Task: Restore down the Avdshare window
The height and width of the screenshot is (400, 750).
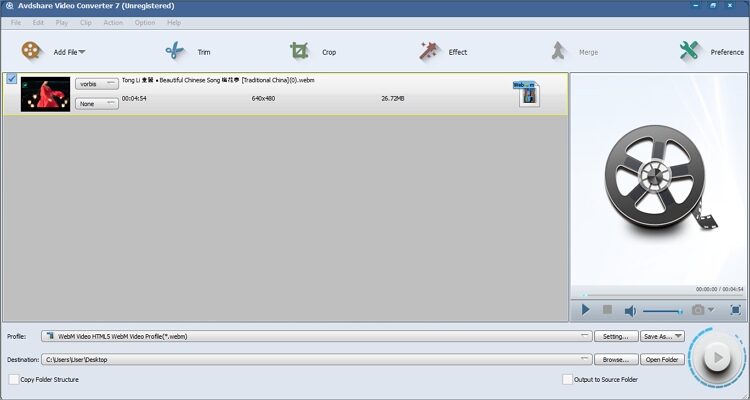Action: 713,6
